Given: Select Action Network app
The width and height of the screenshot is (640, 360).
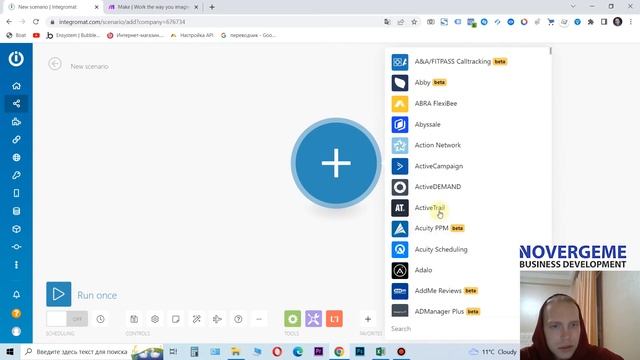Looking at the screenshot, I should click(468, 145).
